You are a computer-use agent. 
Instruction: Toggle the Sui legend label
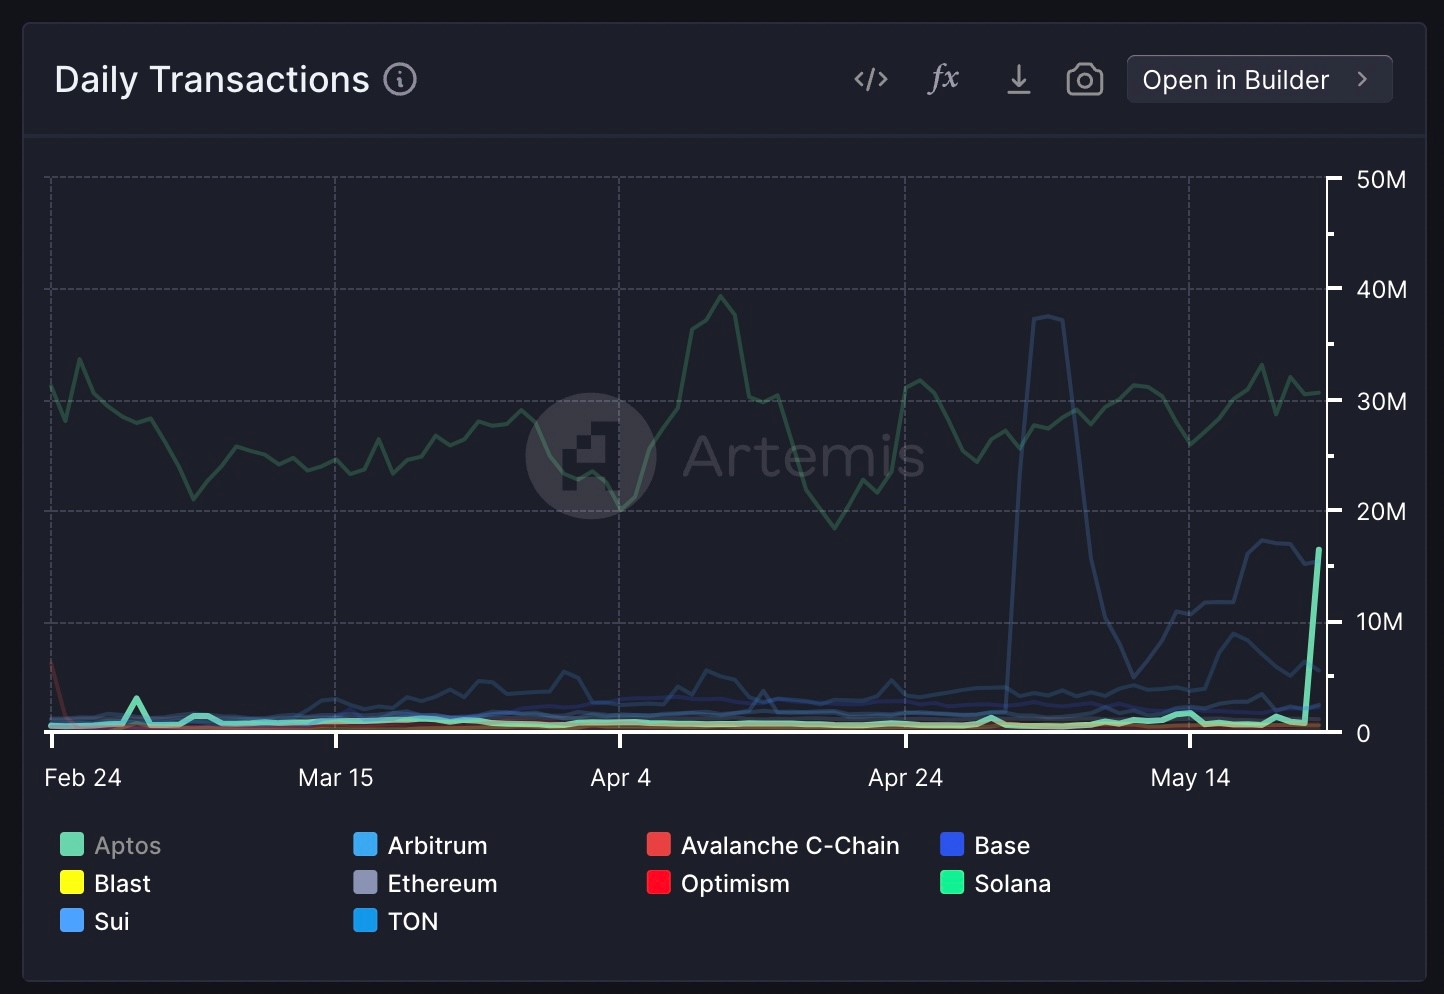click(112, 922)
